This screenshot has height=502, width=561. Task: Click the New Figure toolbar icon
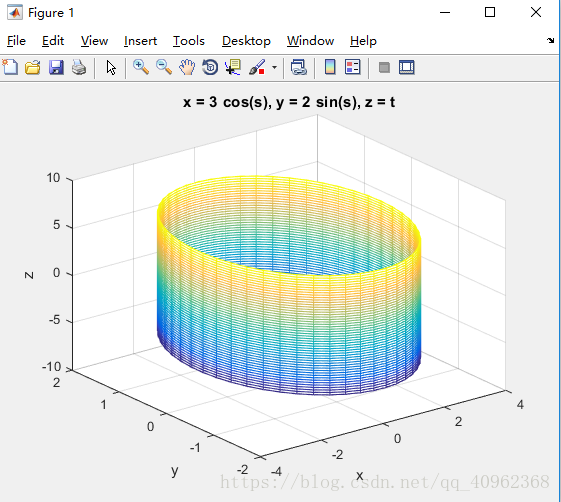[x=10, y=67]
